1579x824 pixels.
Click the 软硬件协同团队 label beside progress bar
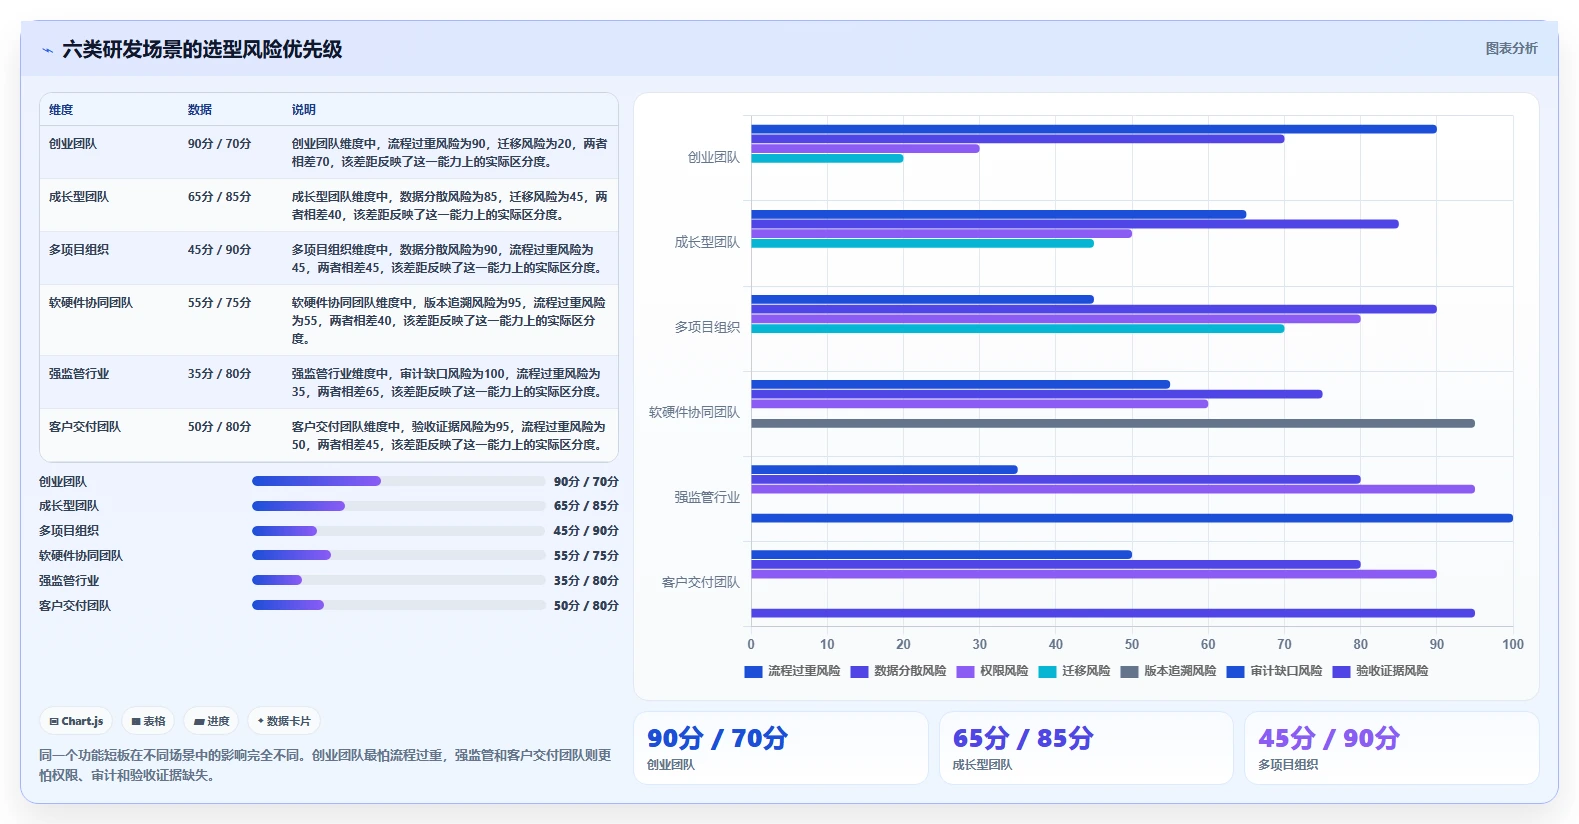pyautogui.click(x=81, y=556)
